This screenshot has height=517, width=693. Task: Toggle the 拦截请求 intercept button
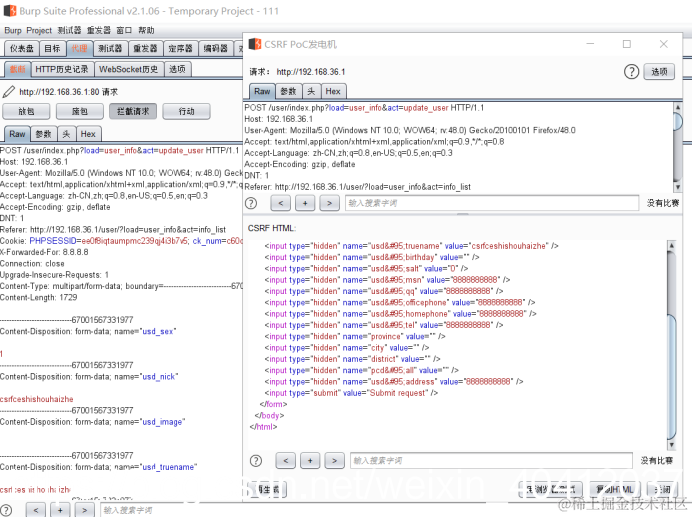coord(133,111)
